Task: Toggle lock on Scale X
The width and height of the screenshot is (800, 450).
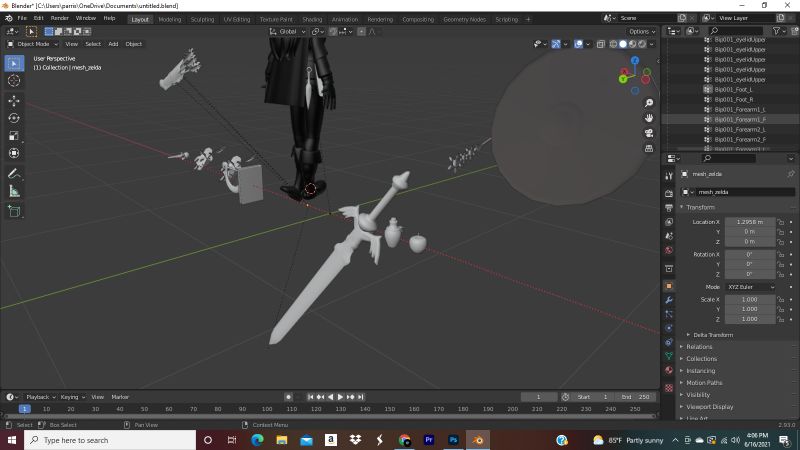Action: (x=781, y=299)
